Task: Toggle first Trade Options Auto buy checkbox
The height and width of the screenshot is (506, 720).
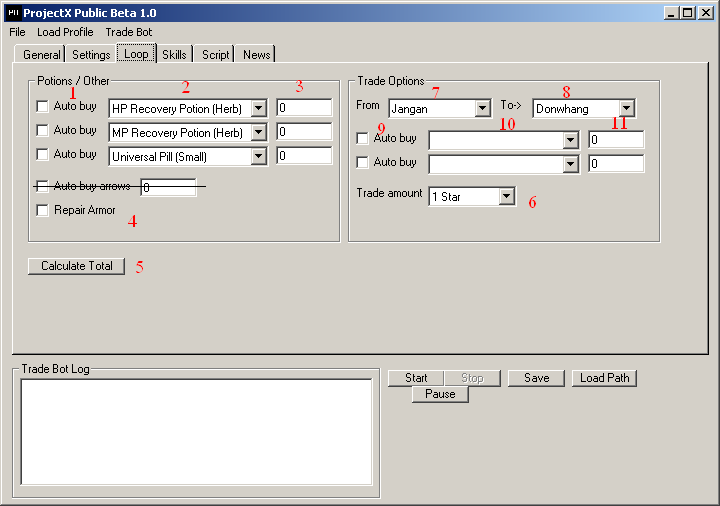Action: pos(362,138)
